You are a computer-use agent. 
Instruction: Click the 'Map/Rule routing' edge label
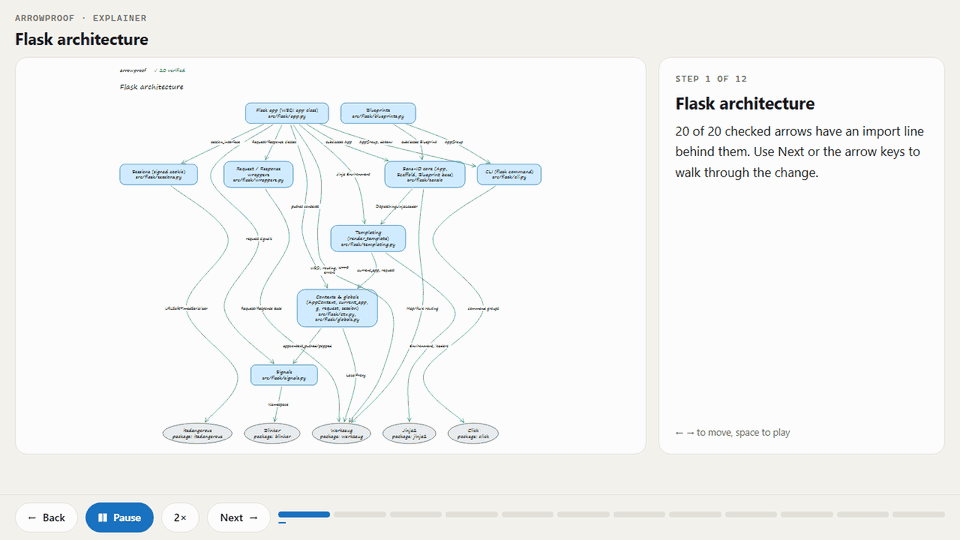coord(422,309)
